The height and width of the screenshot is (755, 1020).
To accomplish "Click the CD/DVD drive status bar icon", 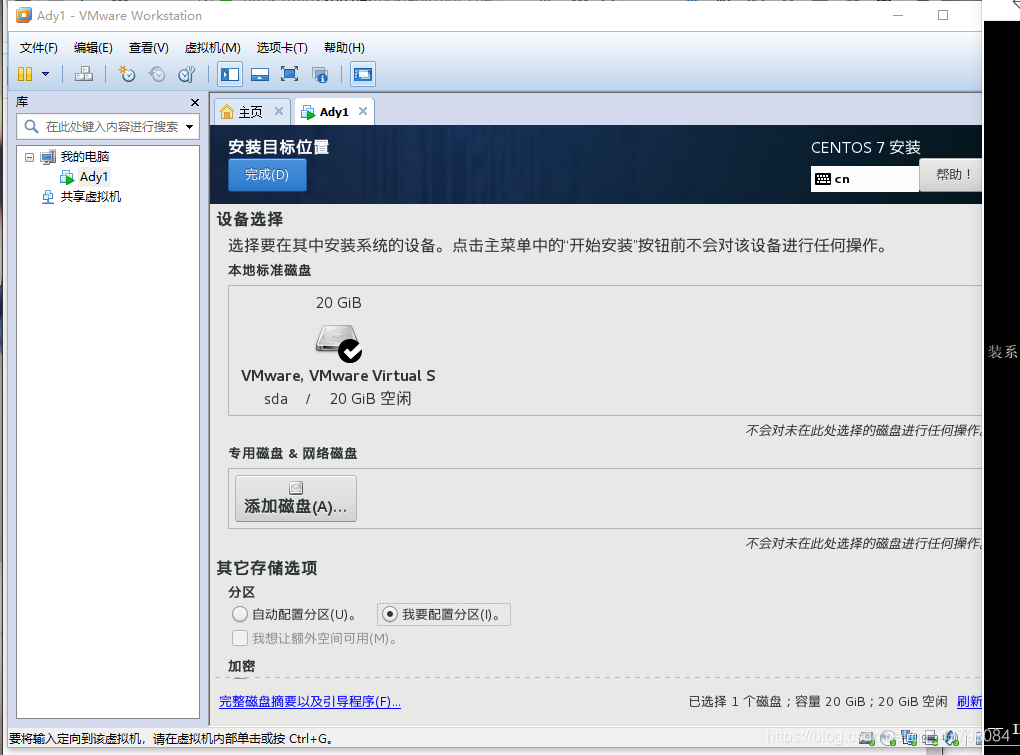I will point(888,738).
